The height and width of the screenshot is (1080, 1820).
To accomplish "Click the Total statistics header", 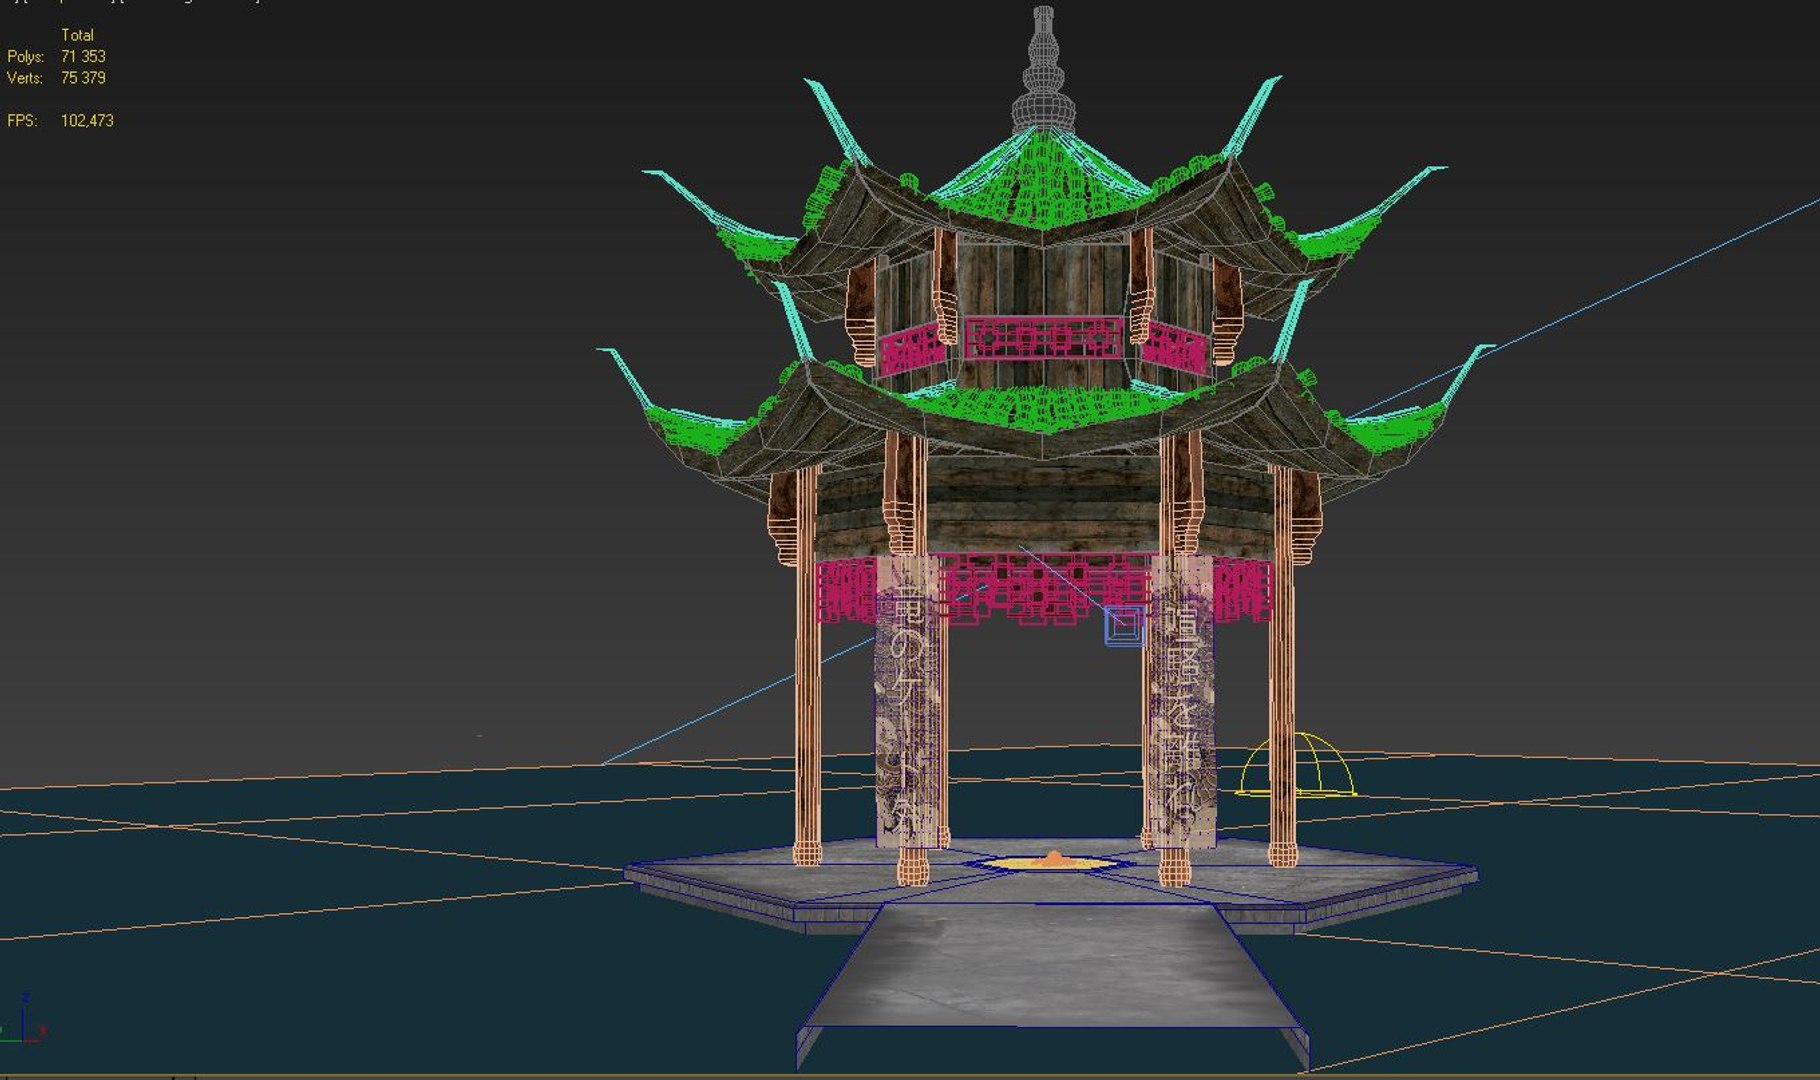I will (x=77, y=35).
